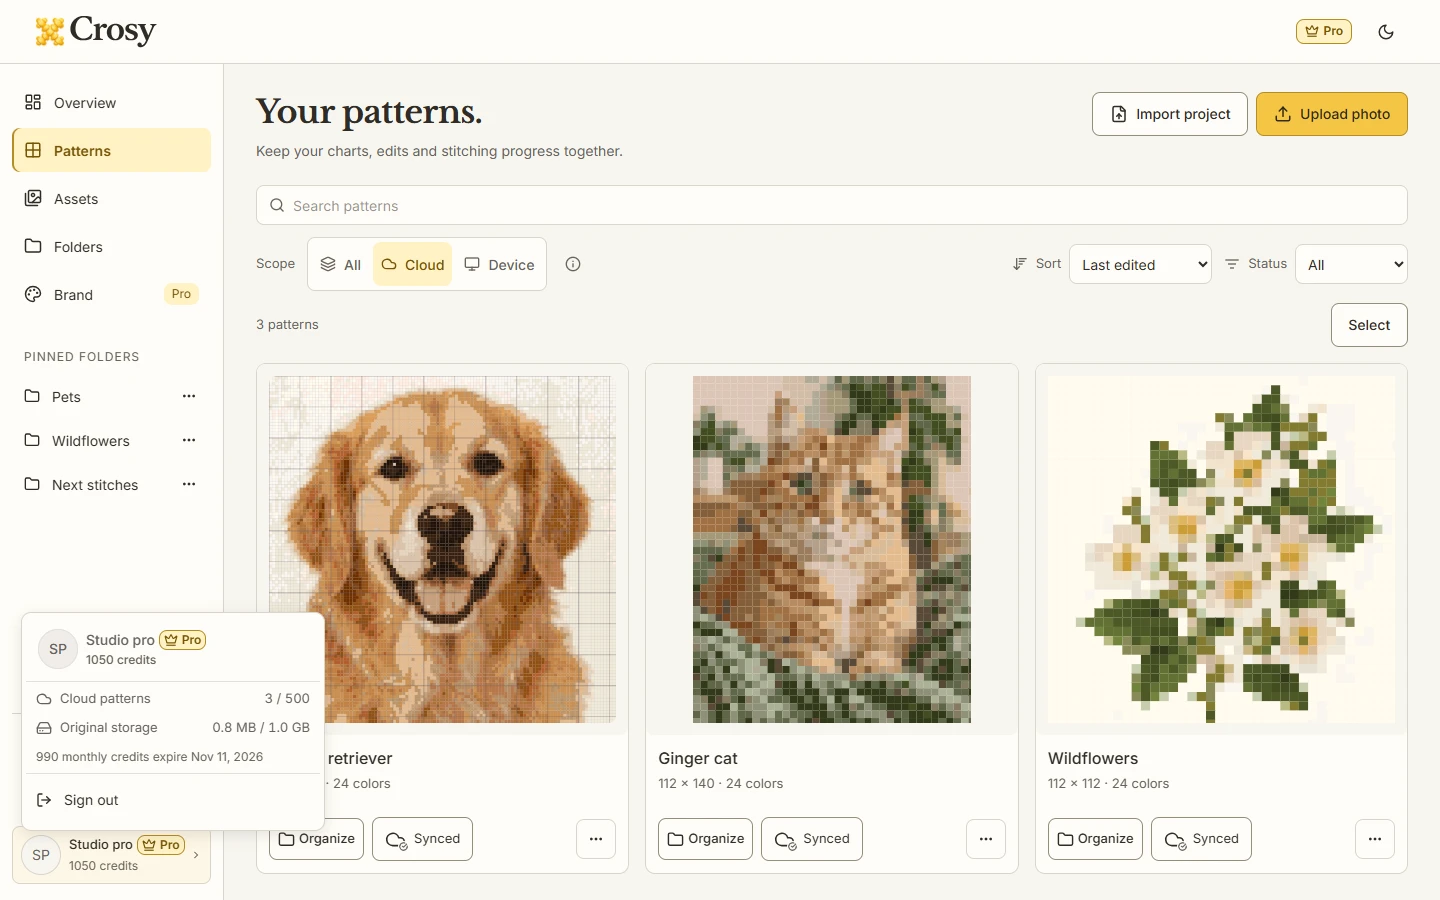Viewport: 1440px width, 900px height.
Task: Click the Crosy logo
Action: (96, 31)
